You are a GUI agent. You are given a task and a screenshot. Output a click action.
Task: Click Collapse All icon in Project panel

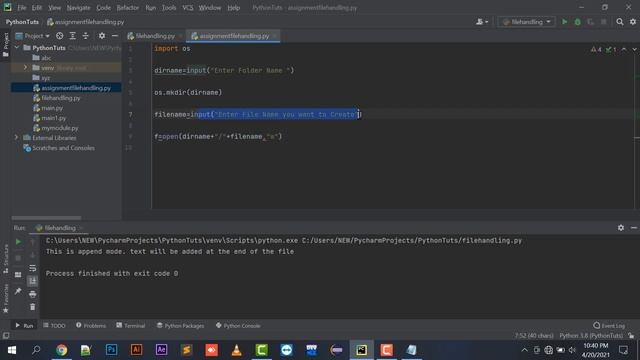[86, 36]
